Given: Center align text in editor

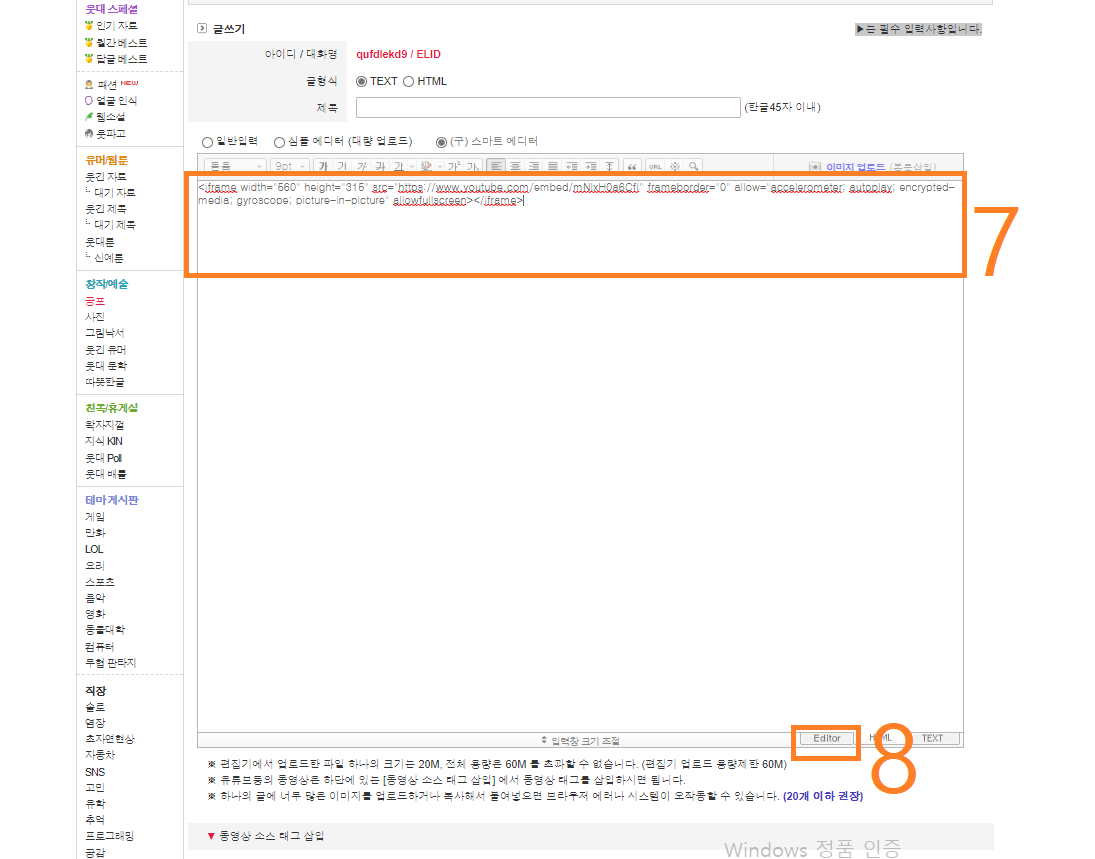Looking at the screenshot, I should point(515,166).
